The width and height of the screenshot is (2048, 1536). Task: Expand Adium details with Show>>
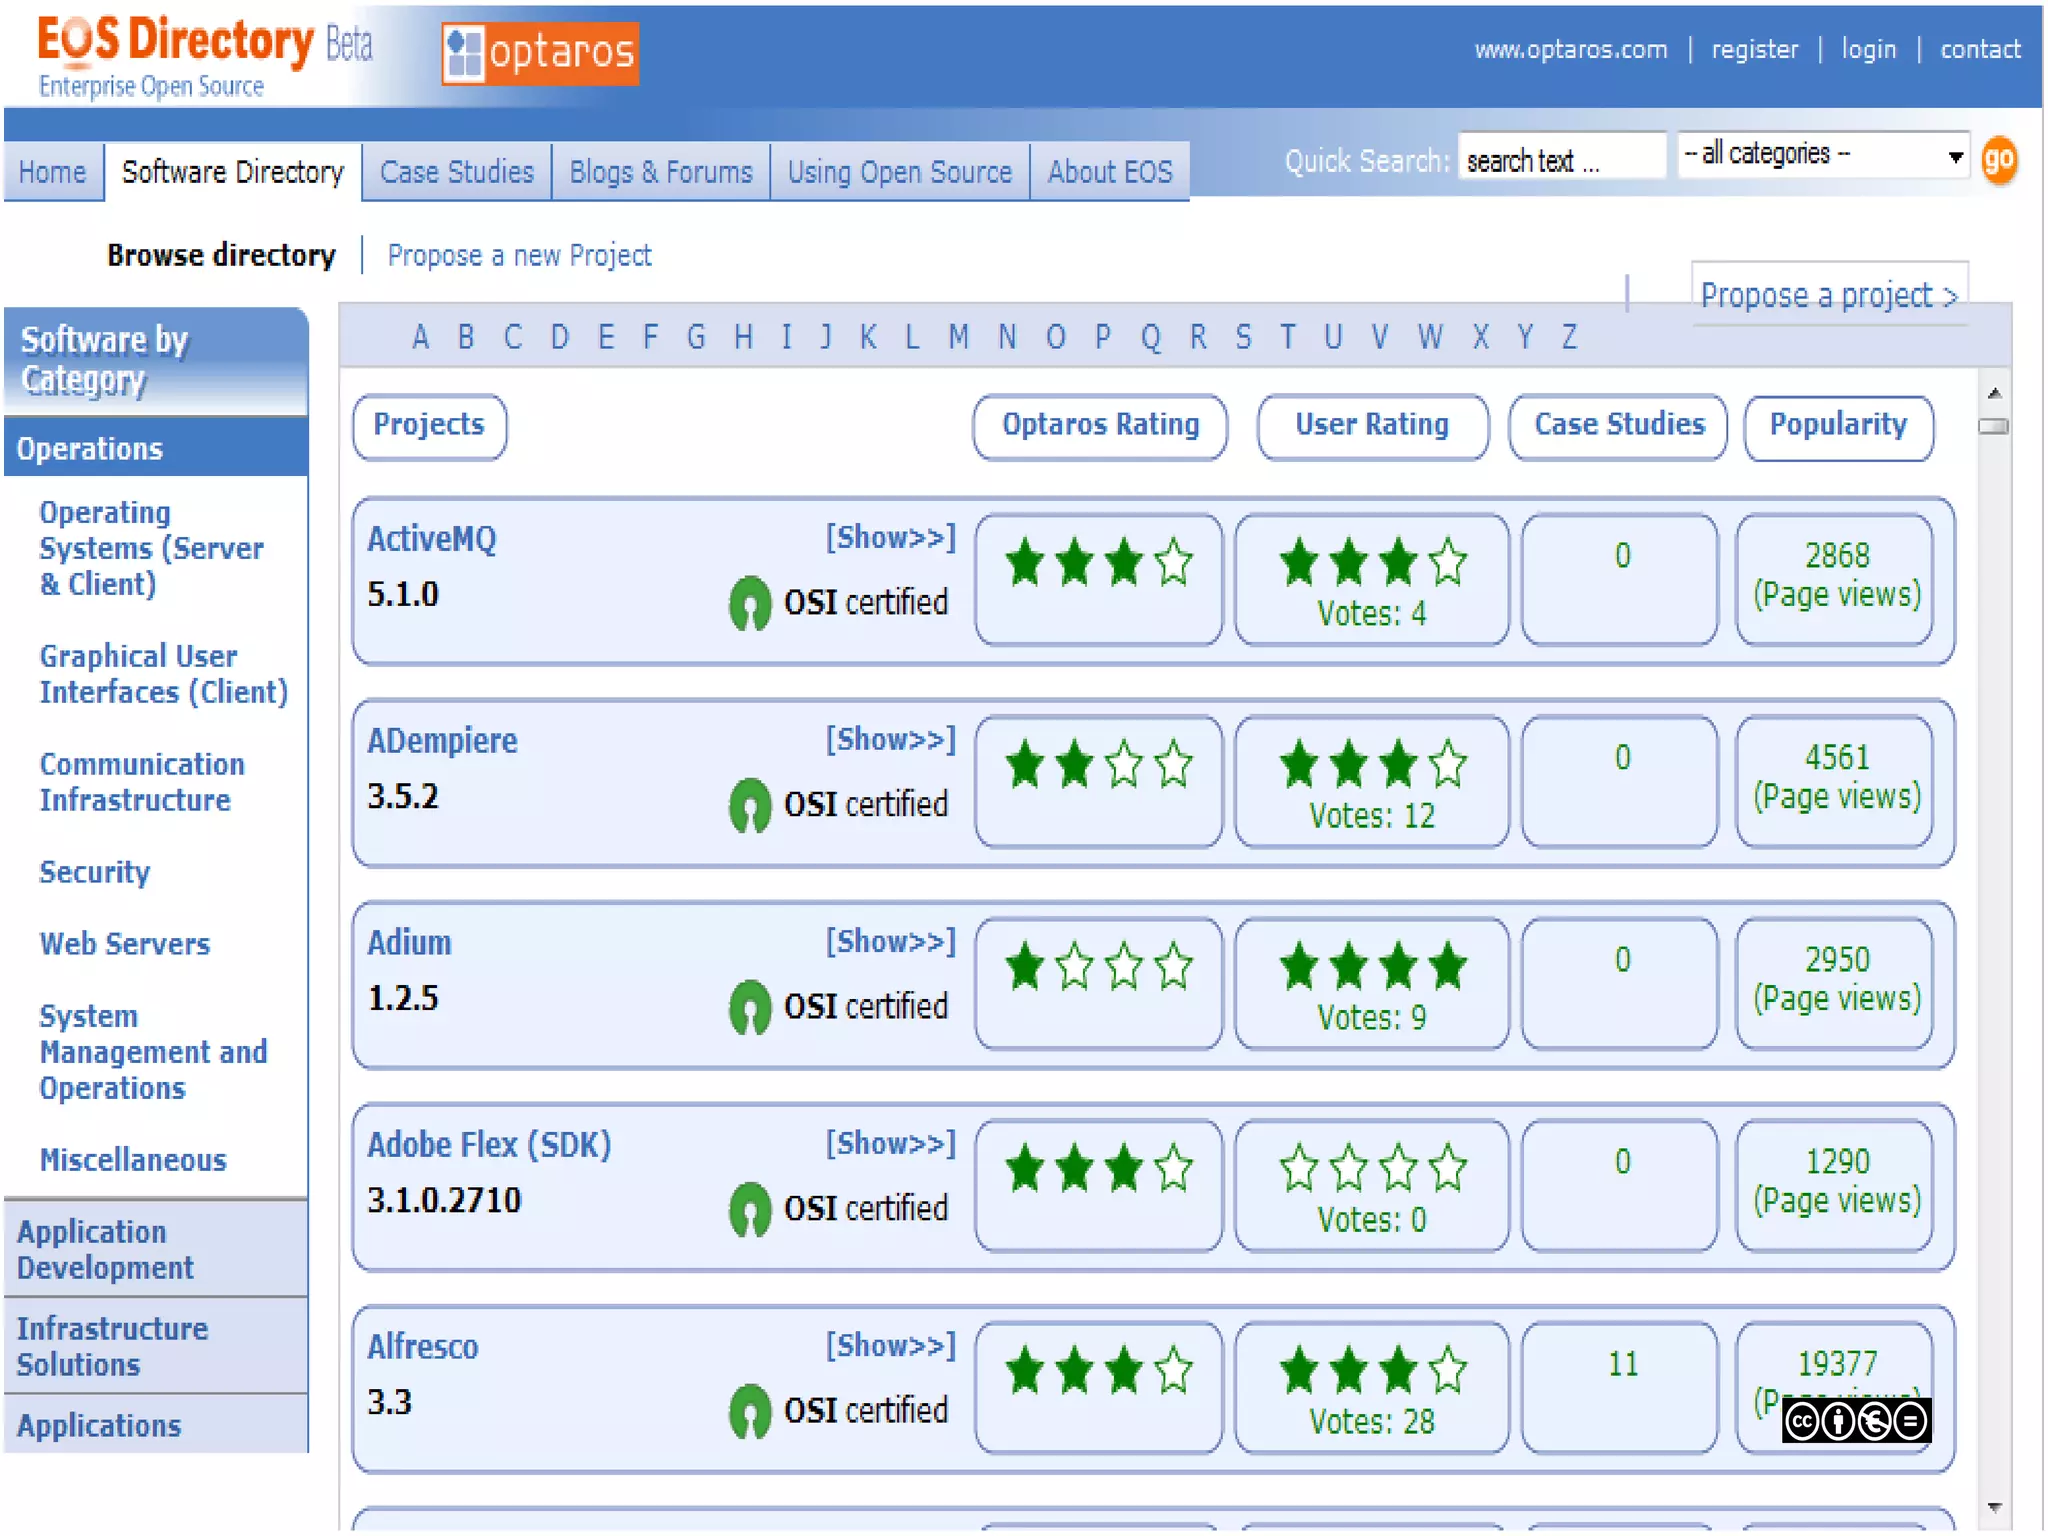click(890, 942)
